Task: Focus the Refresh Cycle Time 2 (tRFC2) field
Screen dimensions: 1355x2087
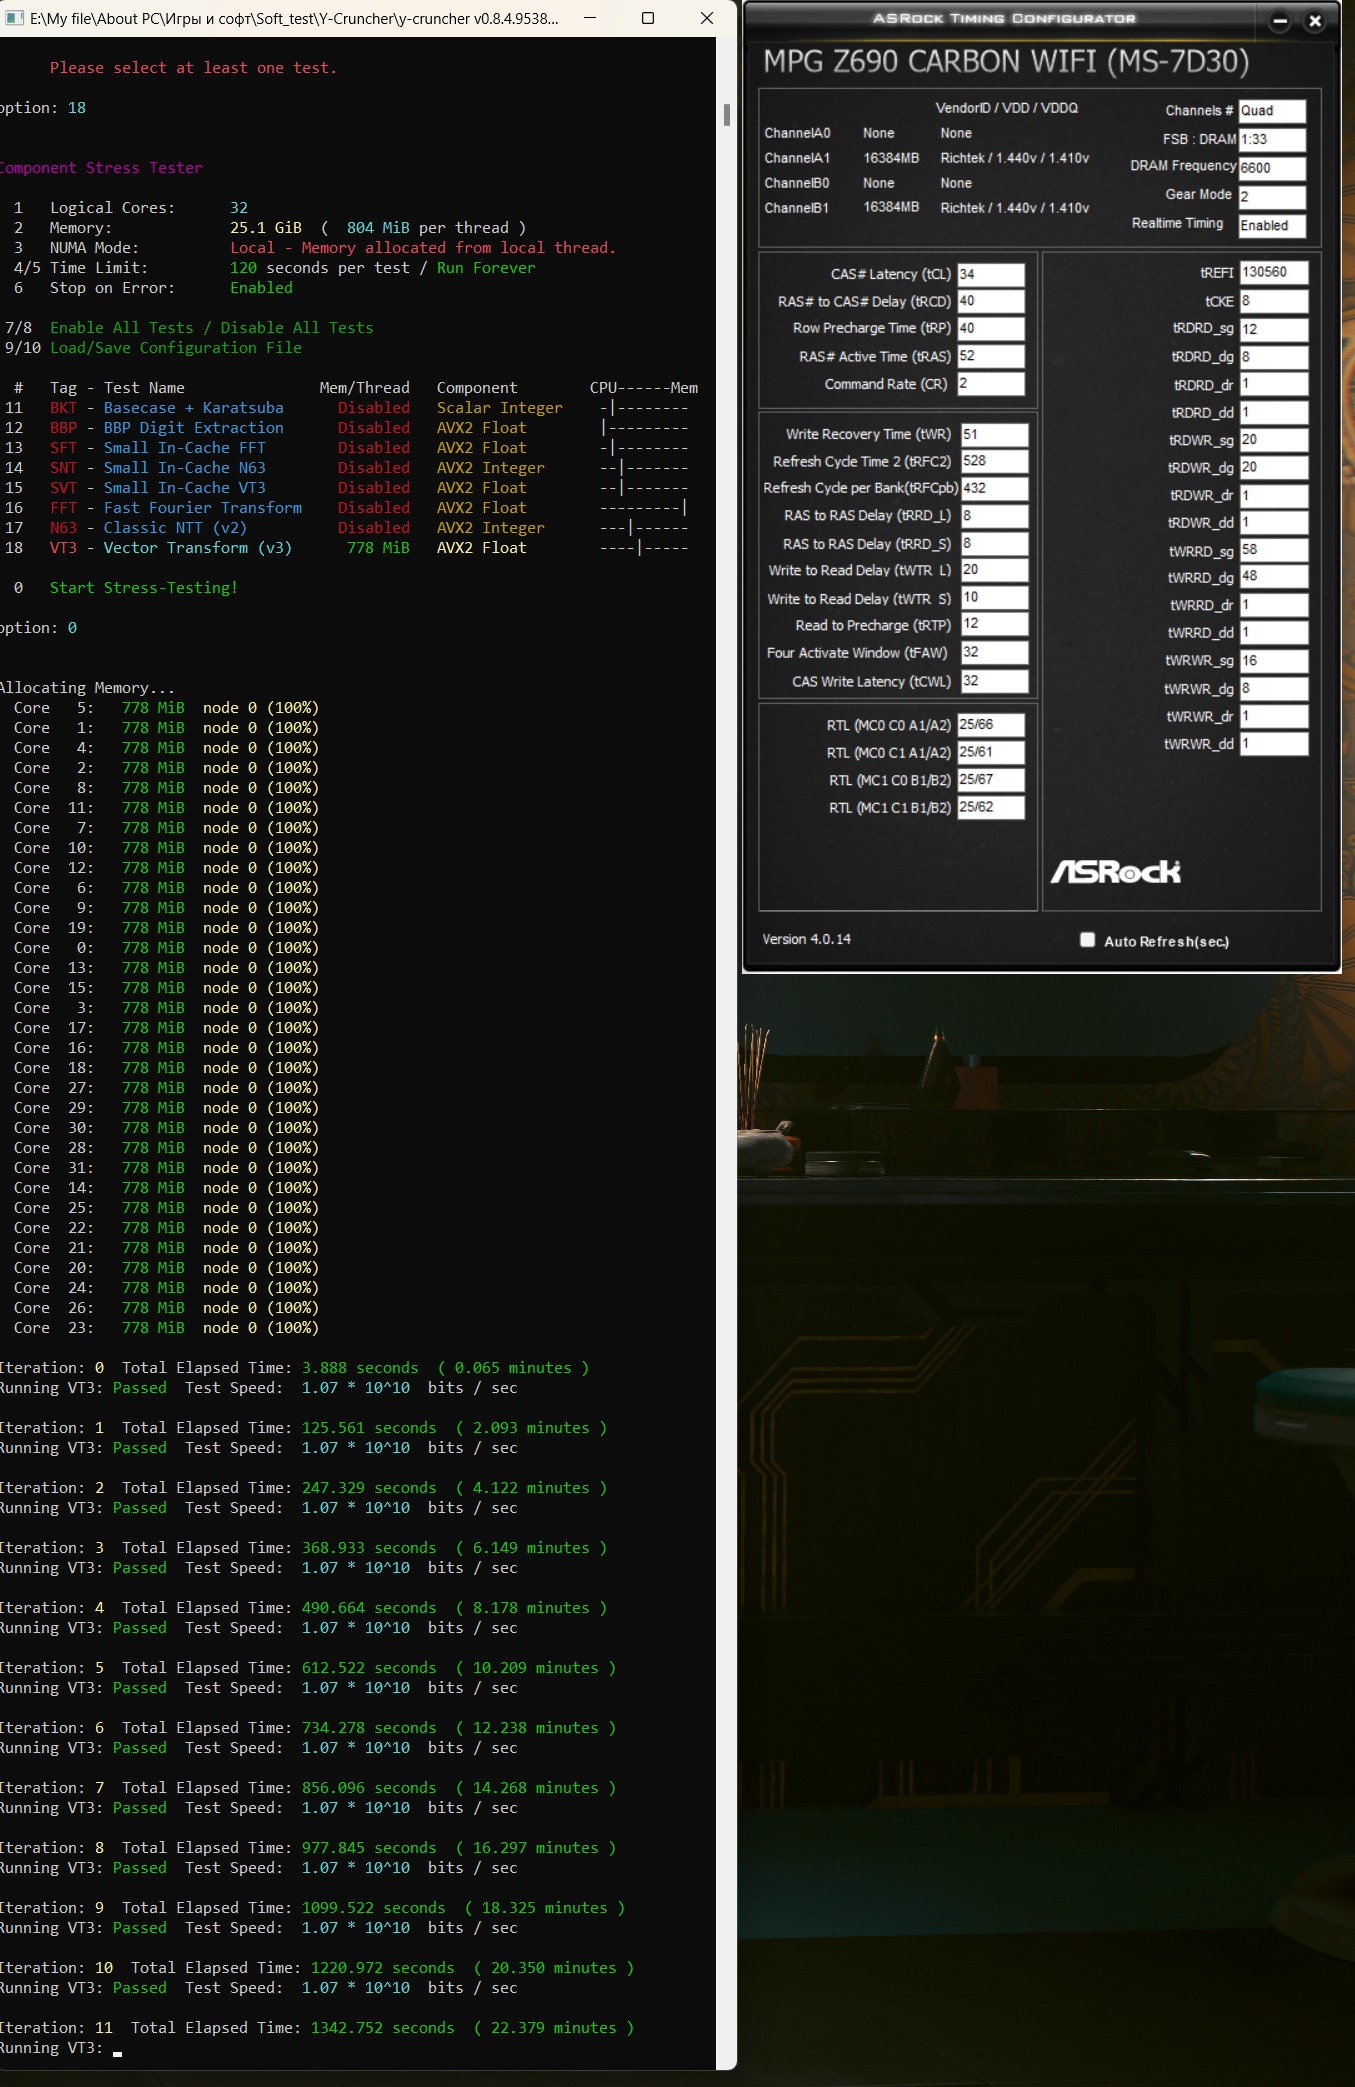Action: tap(995, 461)
